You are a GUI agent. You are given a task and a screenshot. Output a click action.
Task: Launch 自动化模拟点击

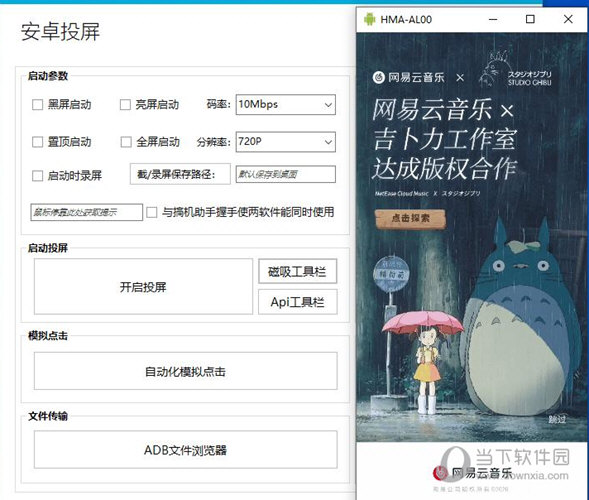186,371
